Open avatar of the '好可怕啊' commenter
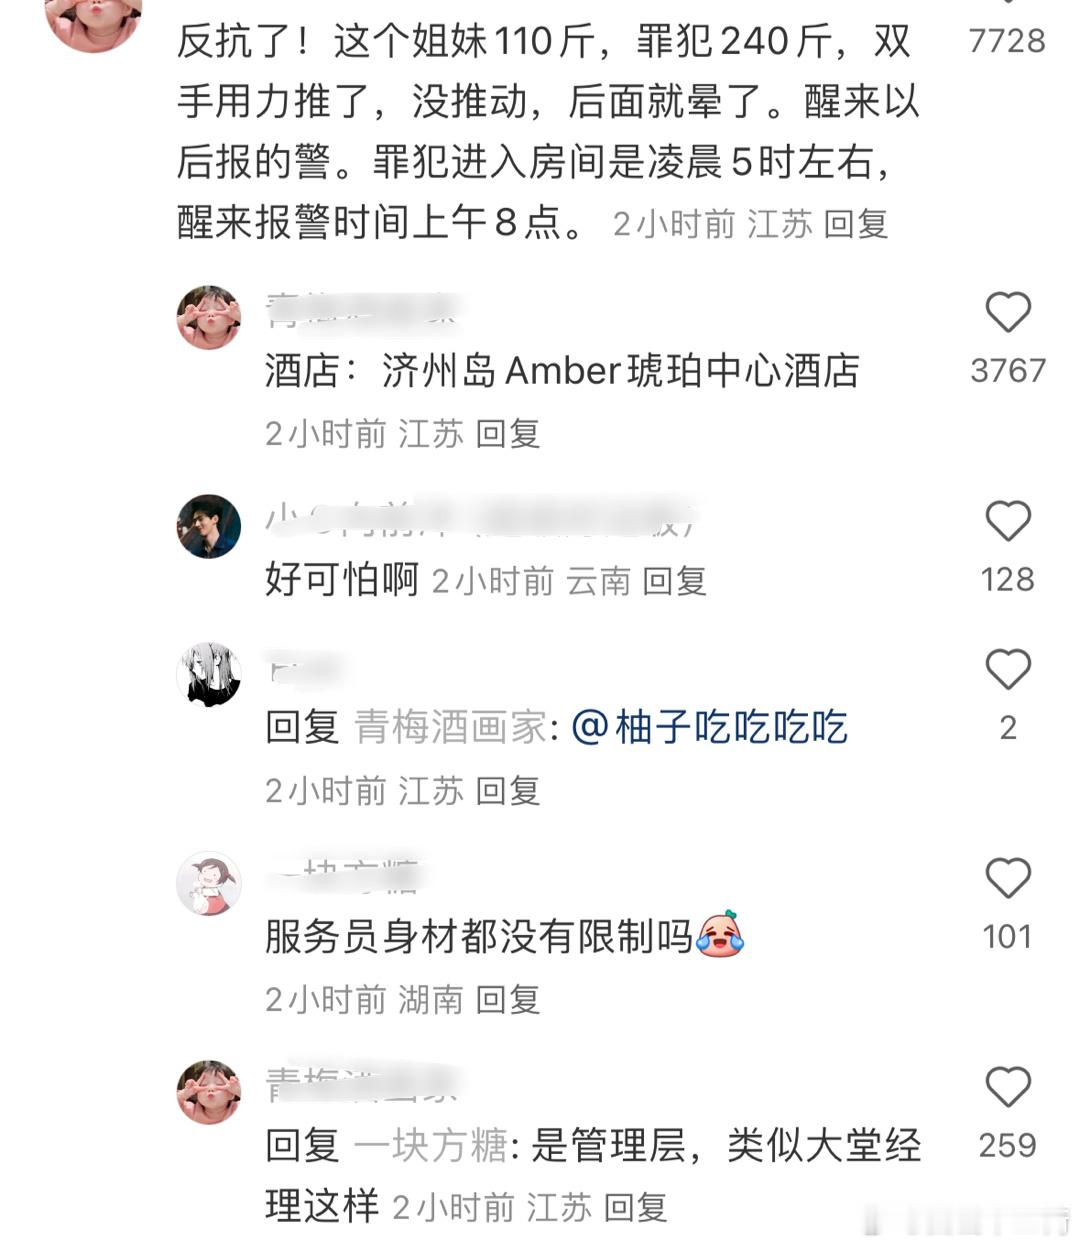 click(x=209, y=526)
